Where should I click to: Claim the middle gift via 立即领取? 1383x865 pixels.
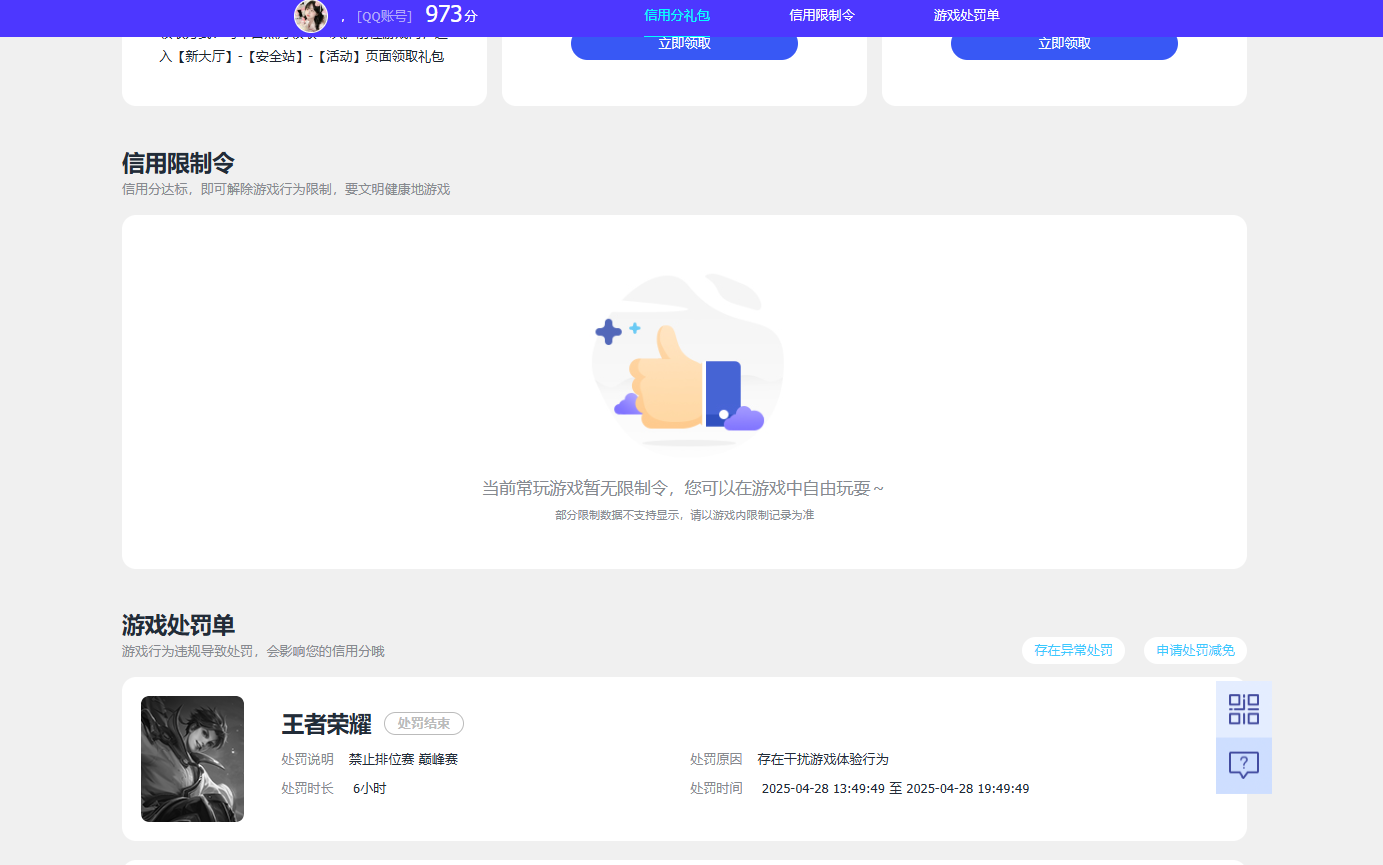click(684, 46)
